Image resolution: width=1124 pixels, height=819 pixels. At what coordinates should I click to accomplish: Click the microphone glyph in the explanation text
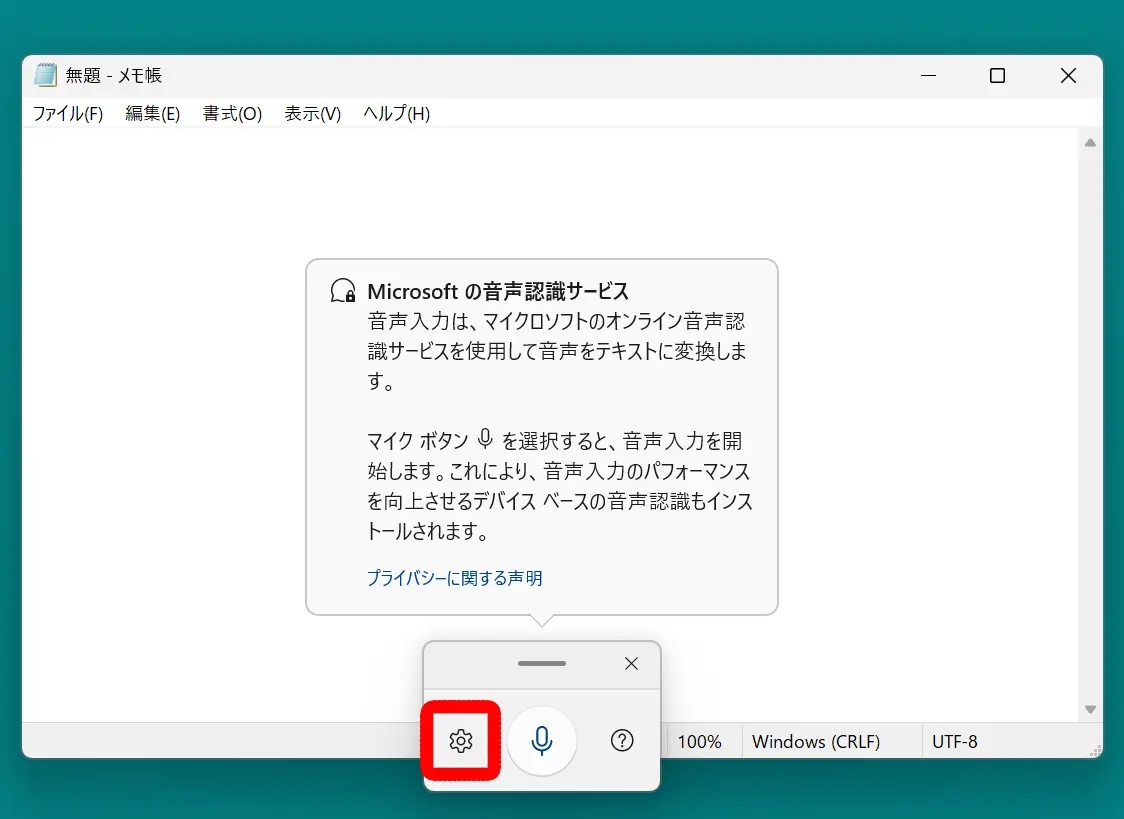coord(486,439)
